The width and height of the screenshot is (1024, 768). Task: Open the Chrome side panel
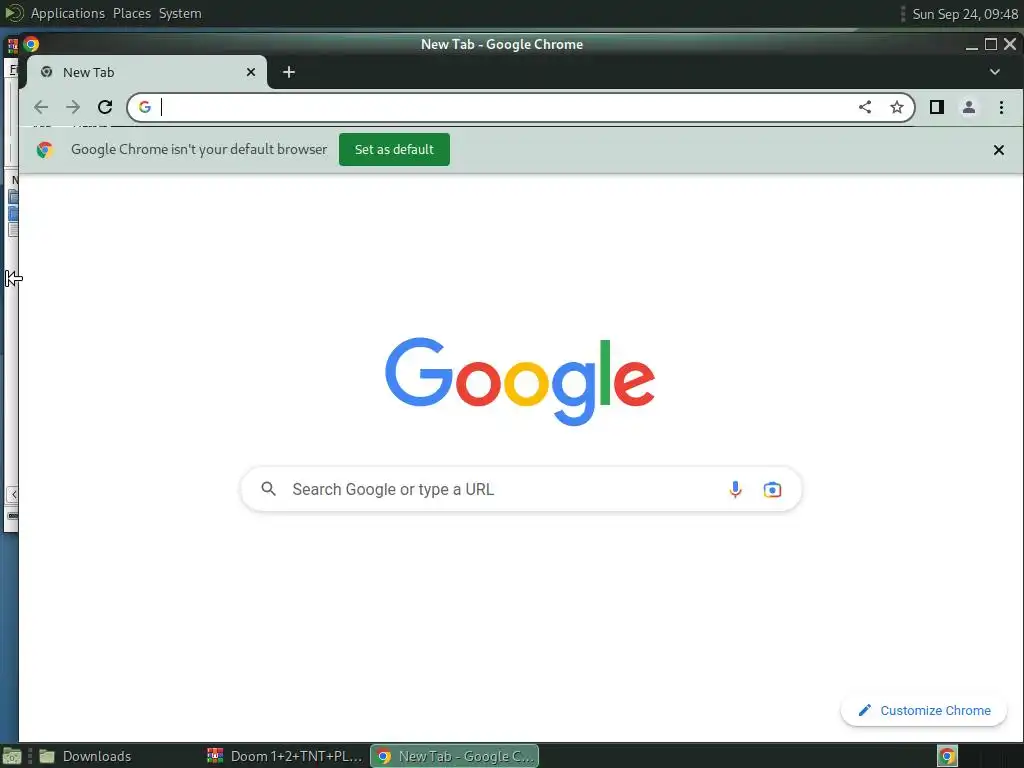(x=936, y=107)
